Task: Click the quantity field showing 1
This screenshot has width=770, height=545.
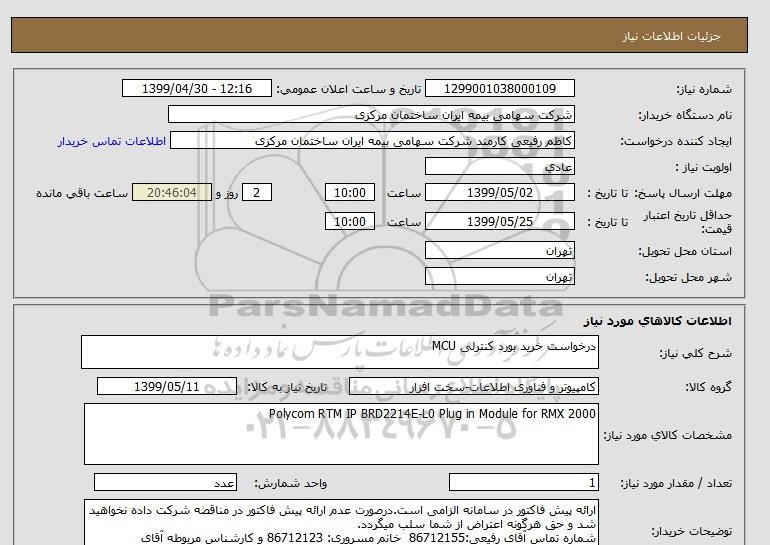Action: click(x=524, y=482)
